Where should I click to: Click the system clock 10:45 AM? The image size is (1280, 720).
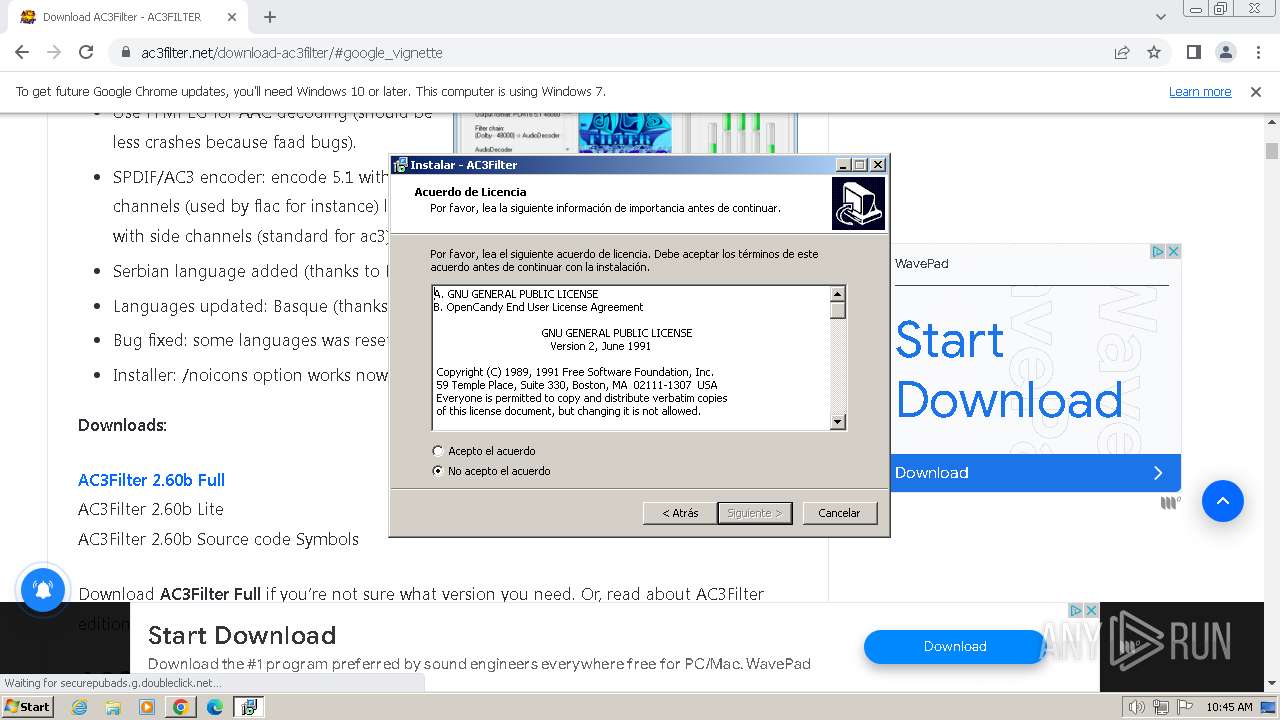(x=1229, y=707)
